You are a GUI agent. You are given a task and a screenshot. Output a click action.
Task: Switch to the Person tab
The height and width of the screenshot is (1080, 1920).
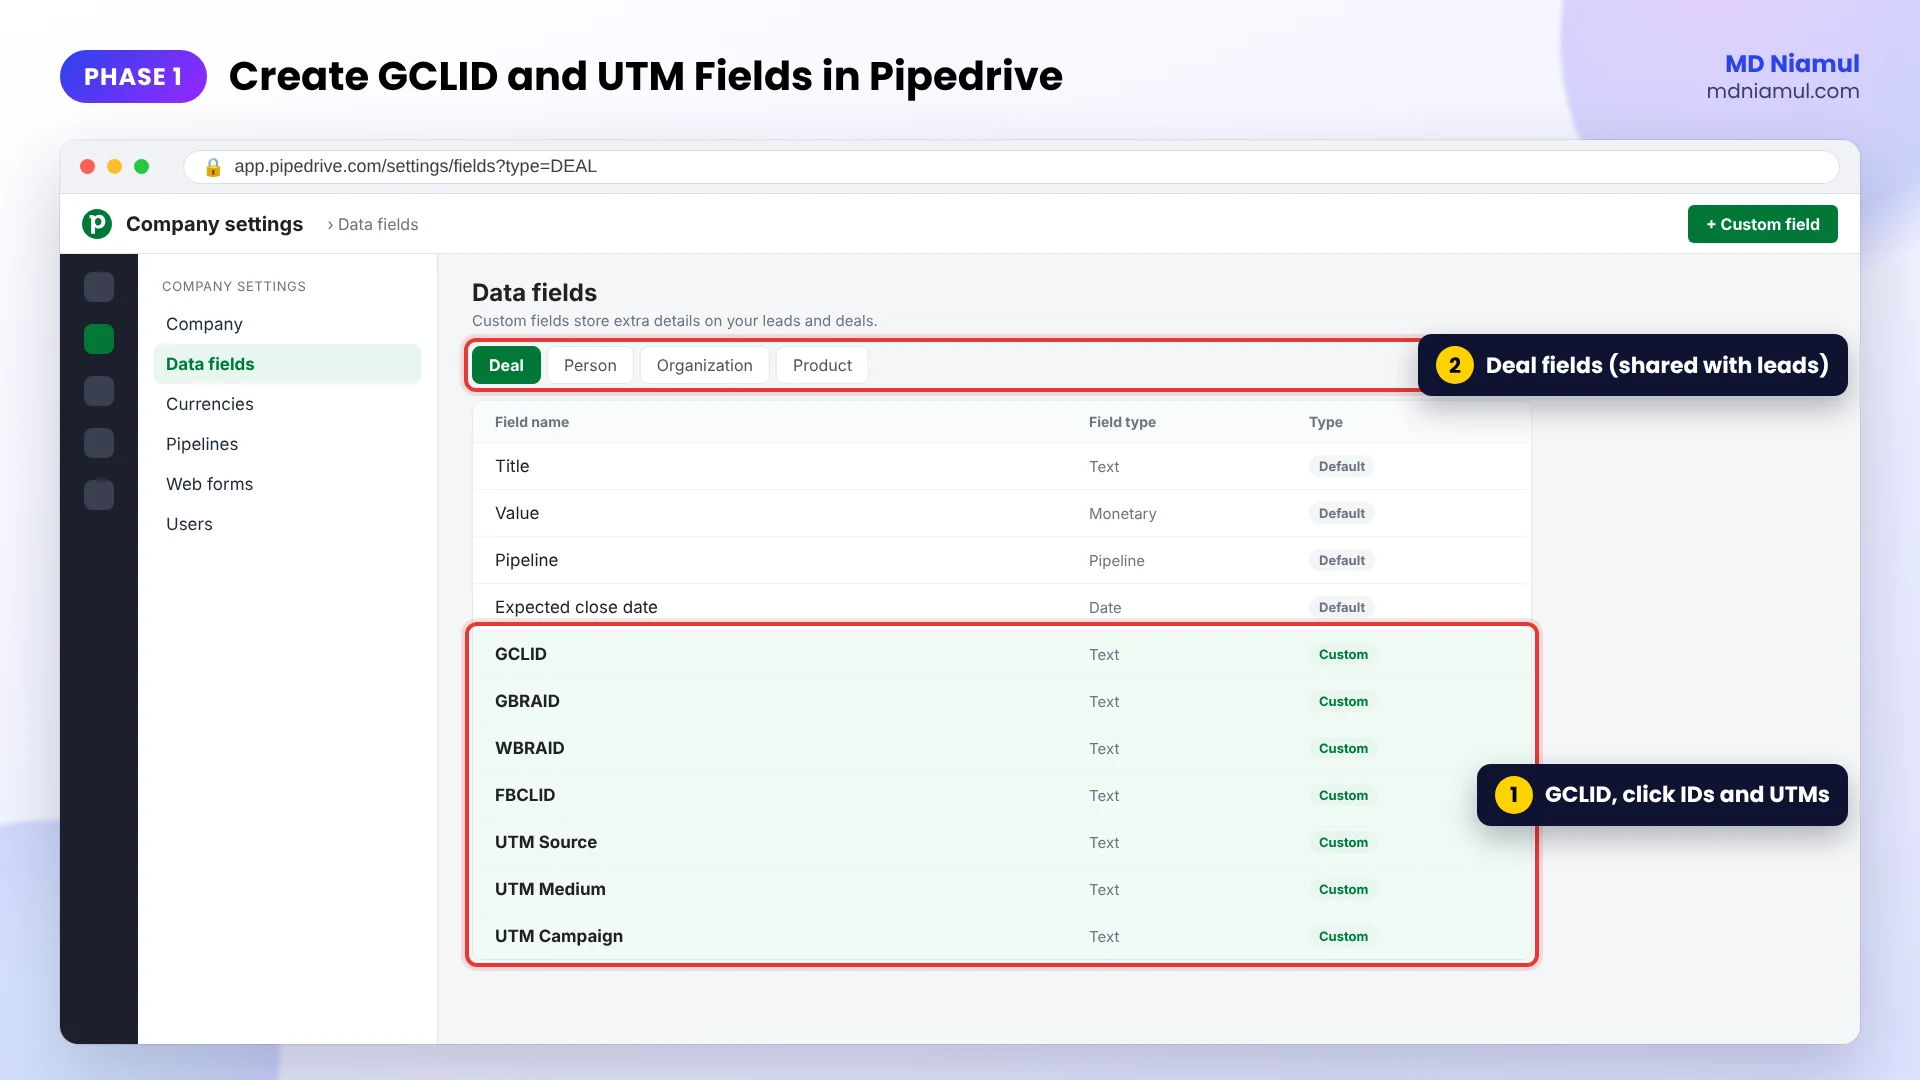590,365
